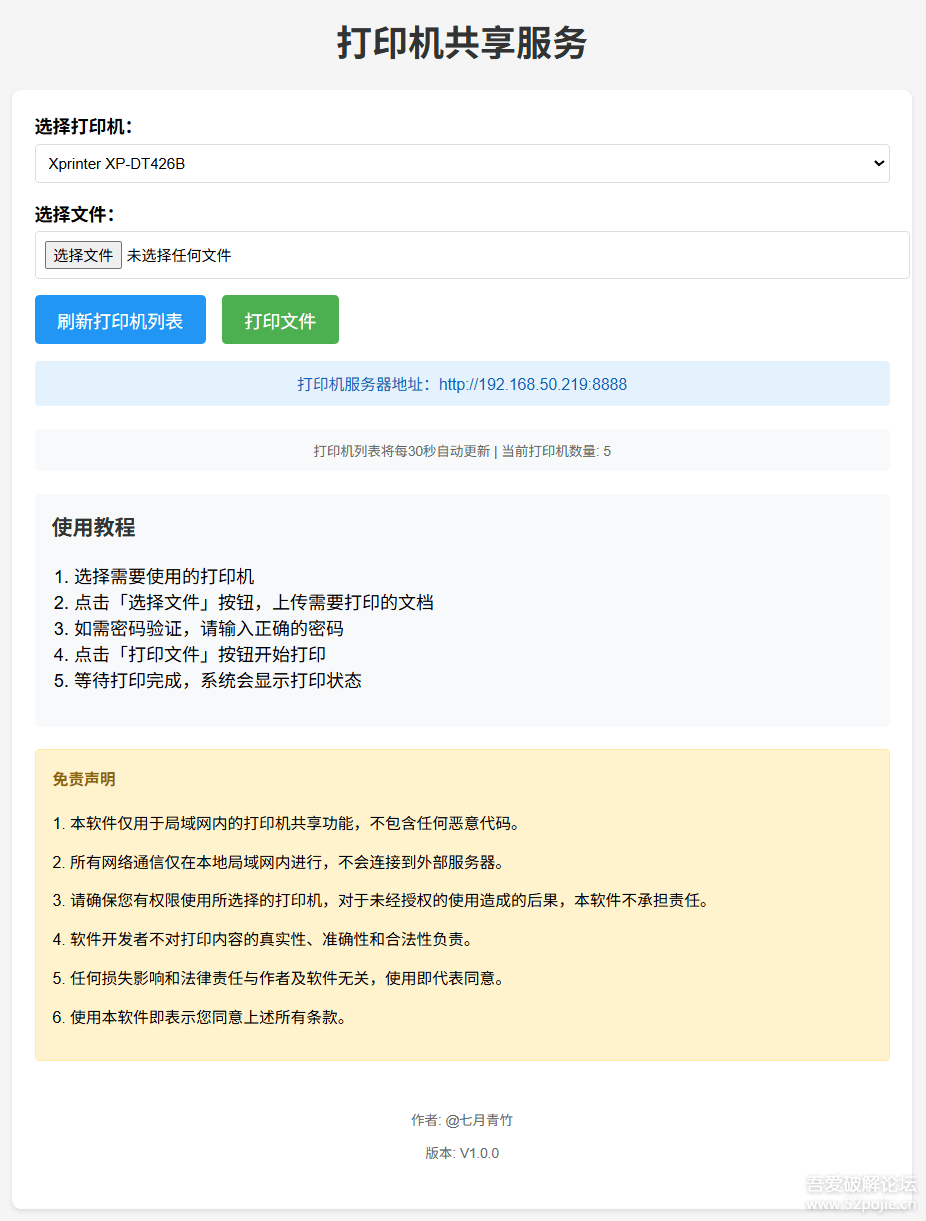
Task: Click the dropdown chevron arrow
Action: pyautogui.click(x=877, y=163)
